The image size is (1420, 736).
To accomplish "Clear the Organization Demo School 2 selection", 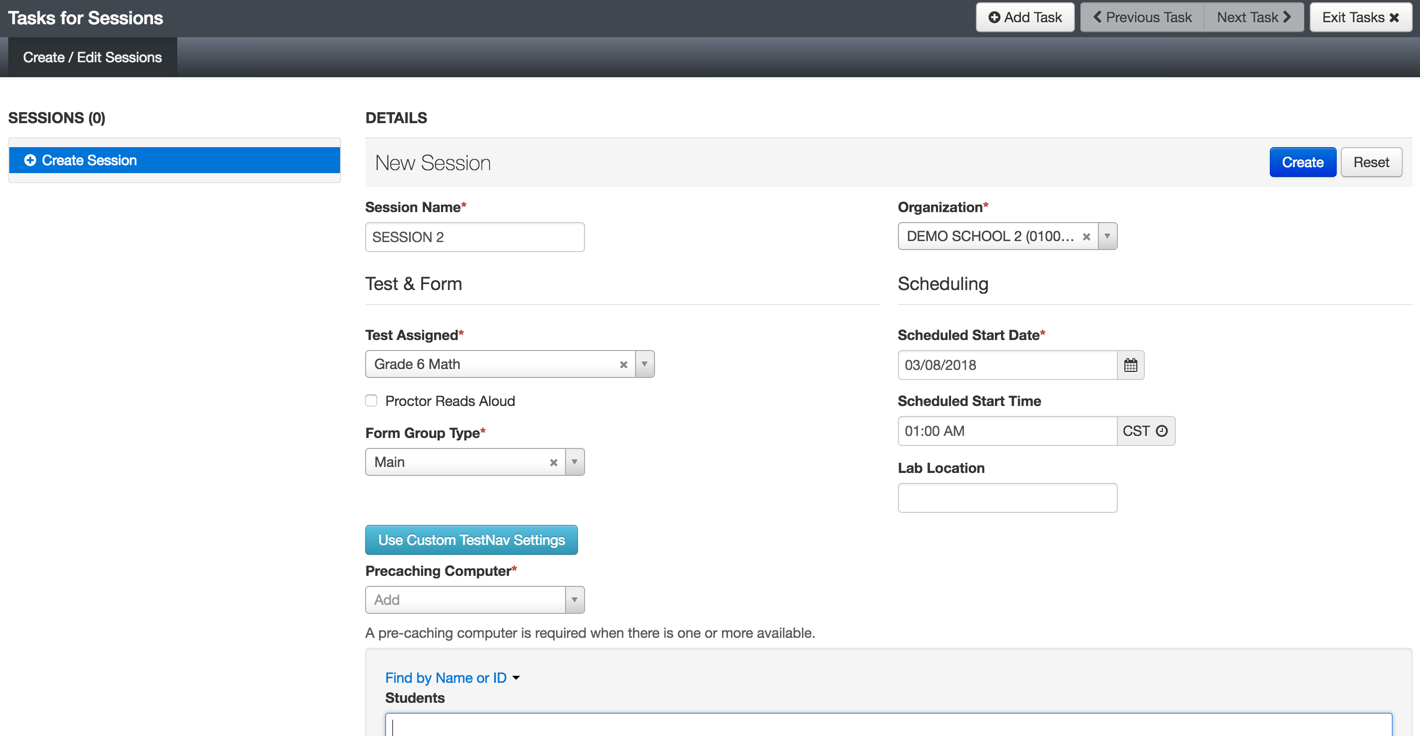I will pyautogui.click(x=1086, y=237).
